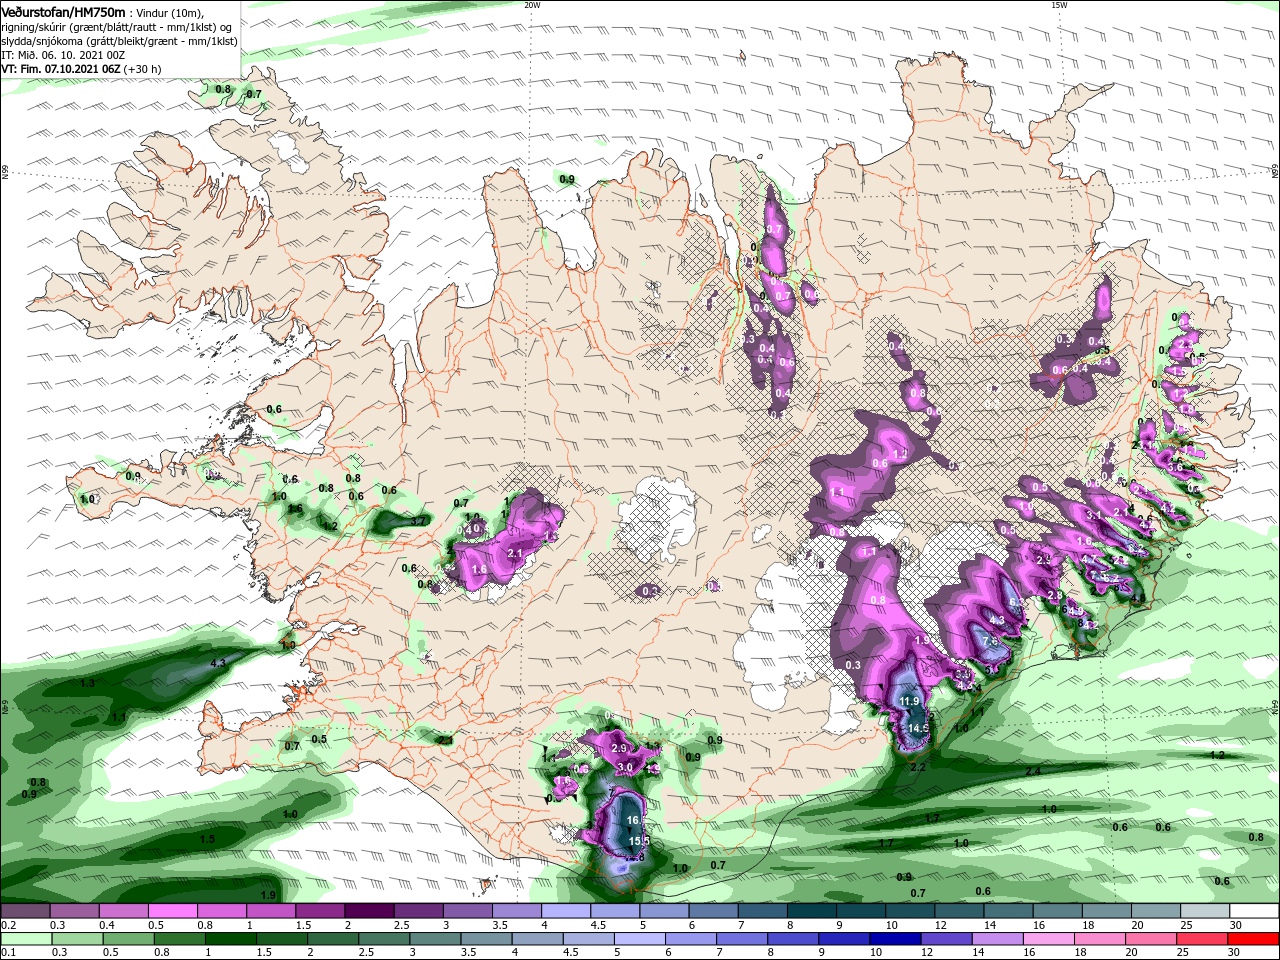1280x960 pixels.
Task: Click the 2.9 snowfall value
Action: [618, 748]
